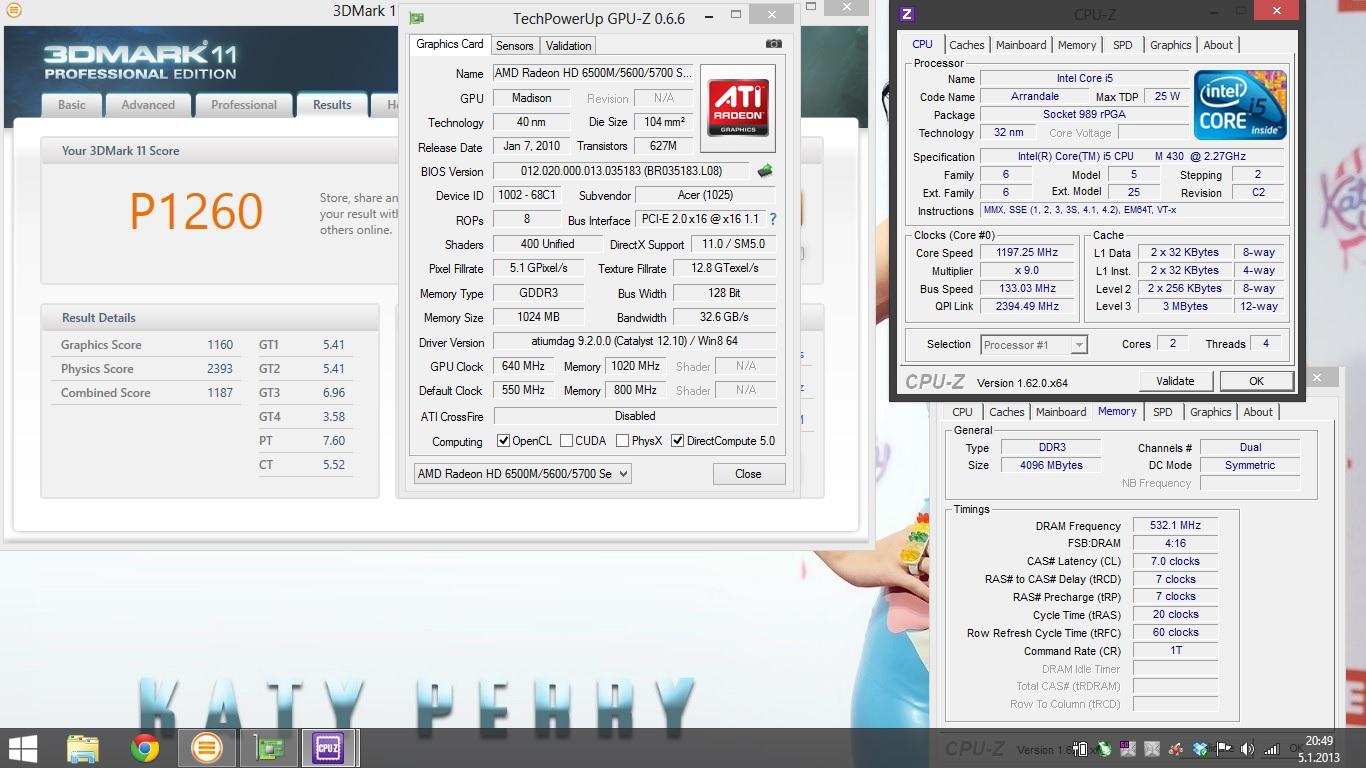This screenshot has height=768, width=1366.
Task: Click the P1260 score in 3DMark
Action: (x=196, y=211)
